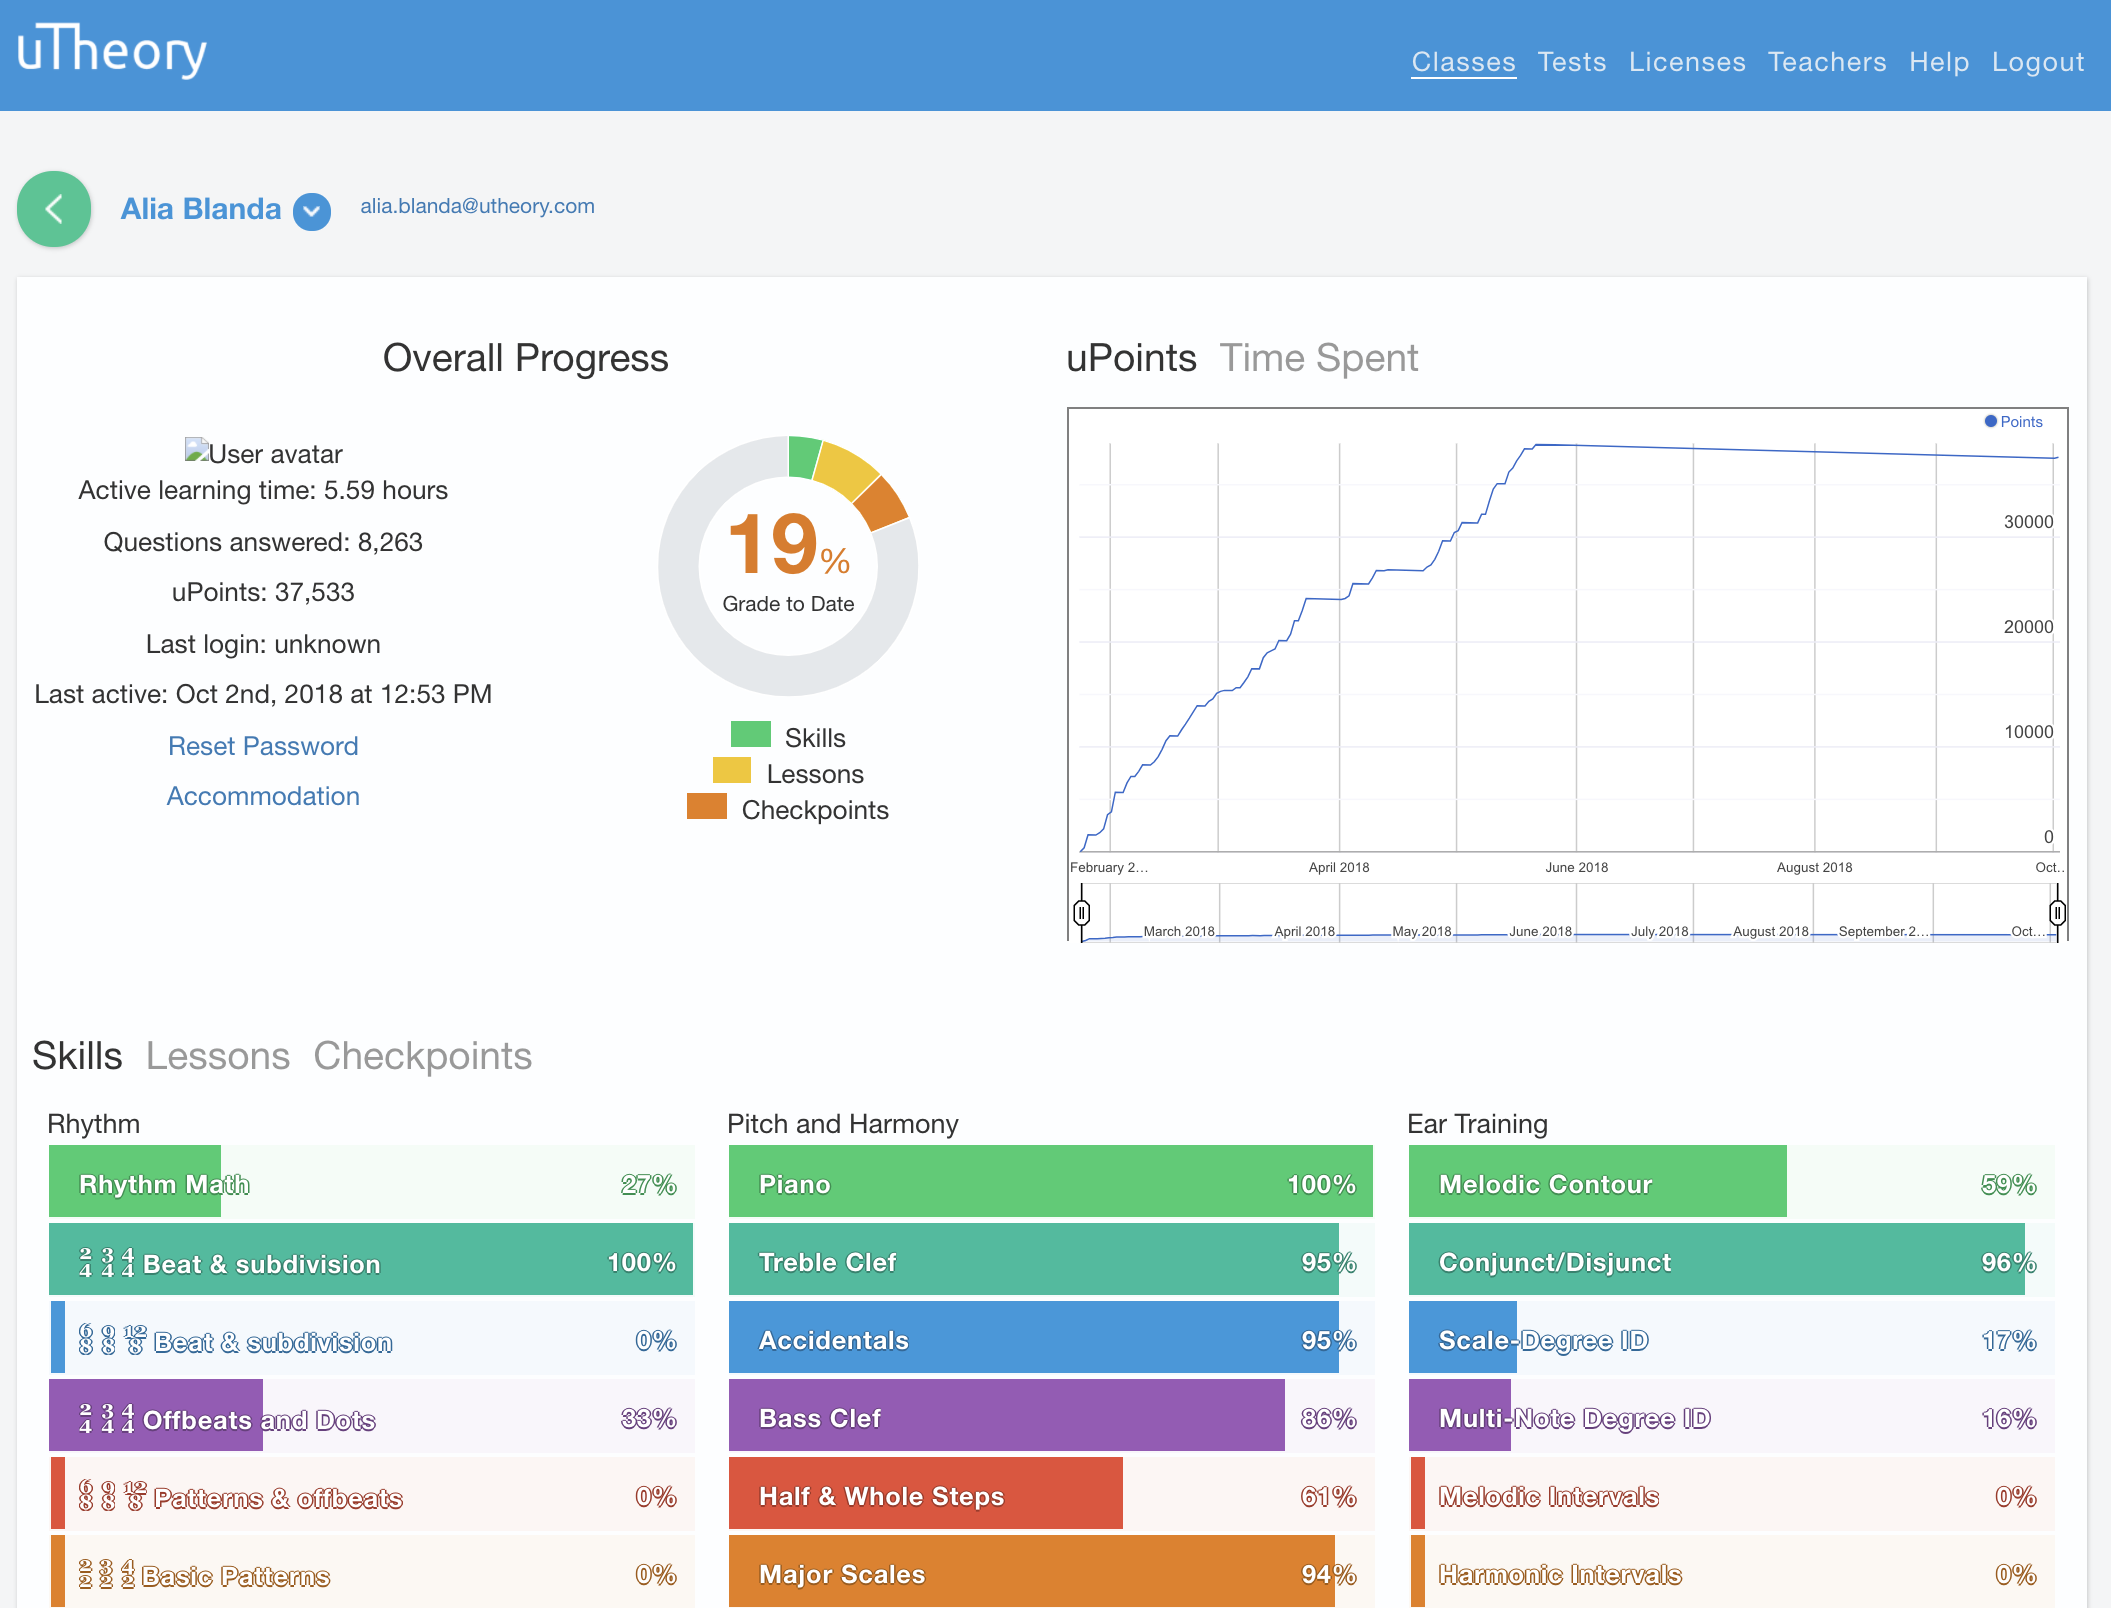Click the Reset Password link
The height and width of the screenshot is (1608, 2111).
263,746
